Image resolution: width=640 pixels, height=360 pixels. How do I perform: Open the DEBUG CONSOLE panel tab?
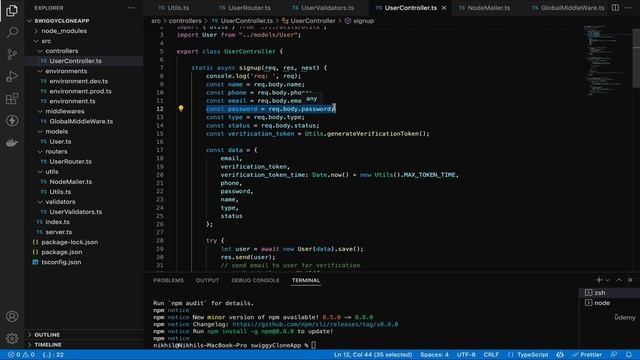click(x=256, y=280)
